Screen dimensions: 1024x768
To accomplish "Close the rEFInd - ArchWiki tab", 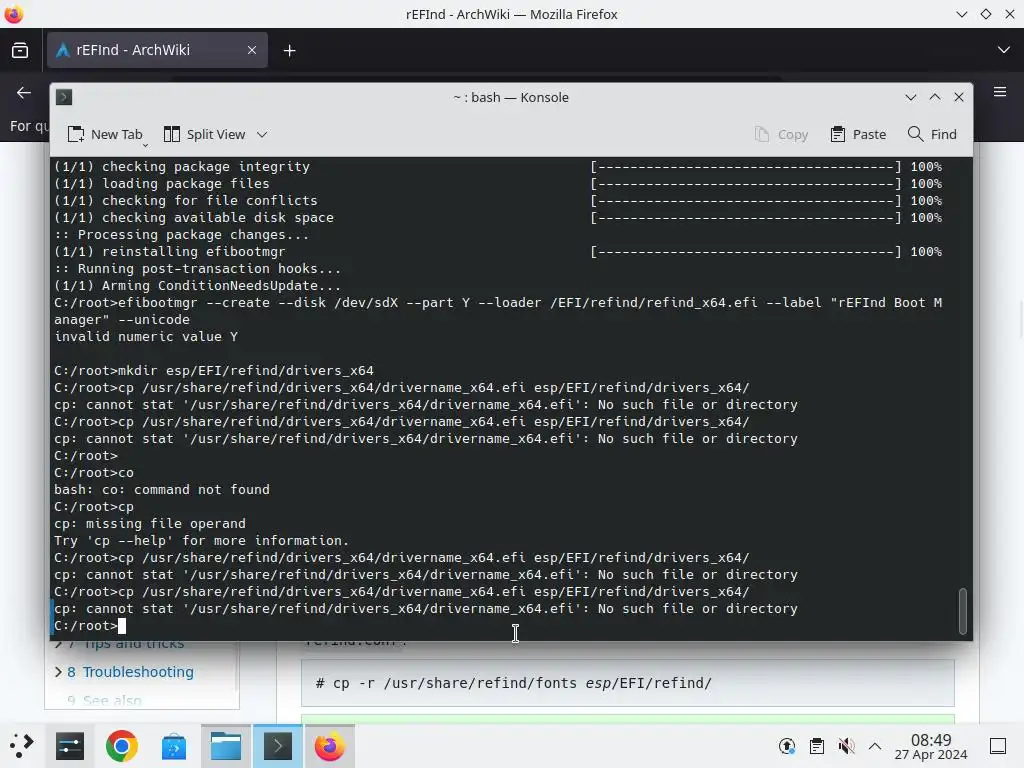I will tap(251, 50).
